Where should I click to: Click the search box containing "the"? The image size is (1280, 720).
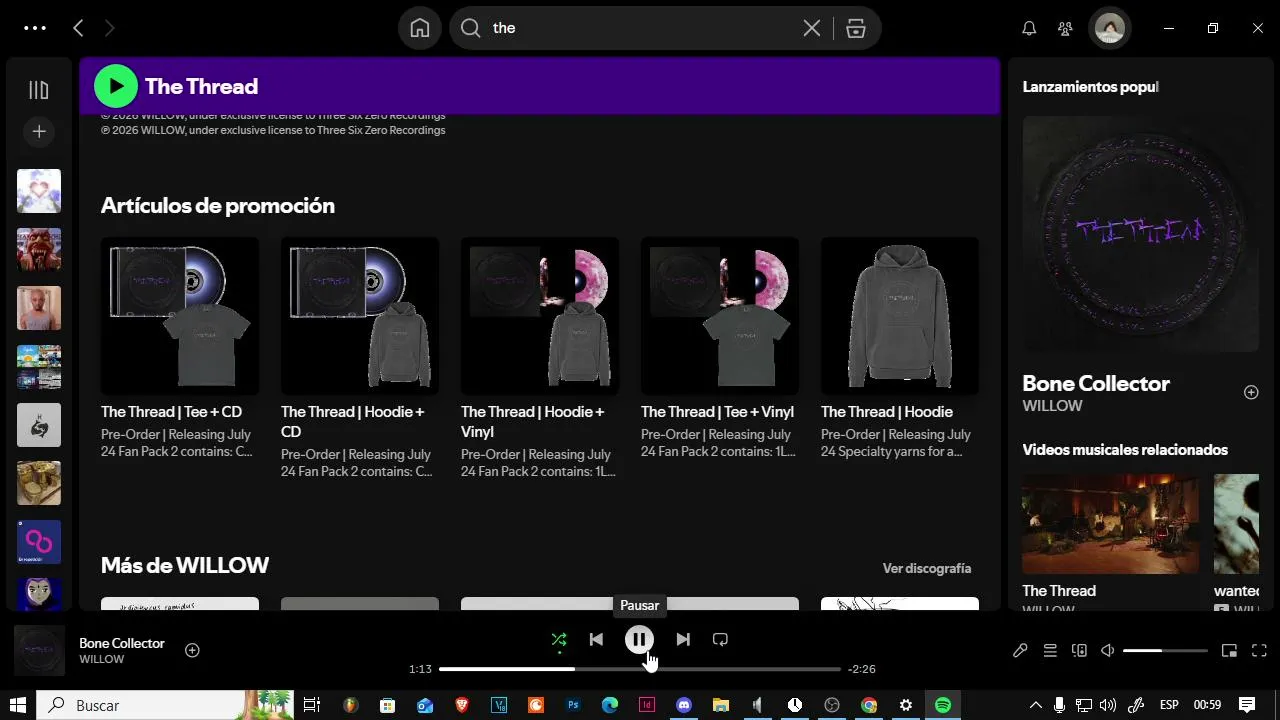665,28
